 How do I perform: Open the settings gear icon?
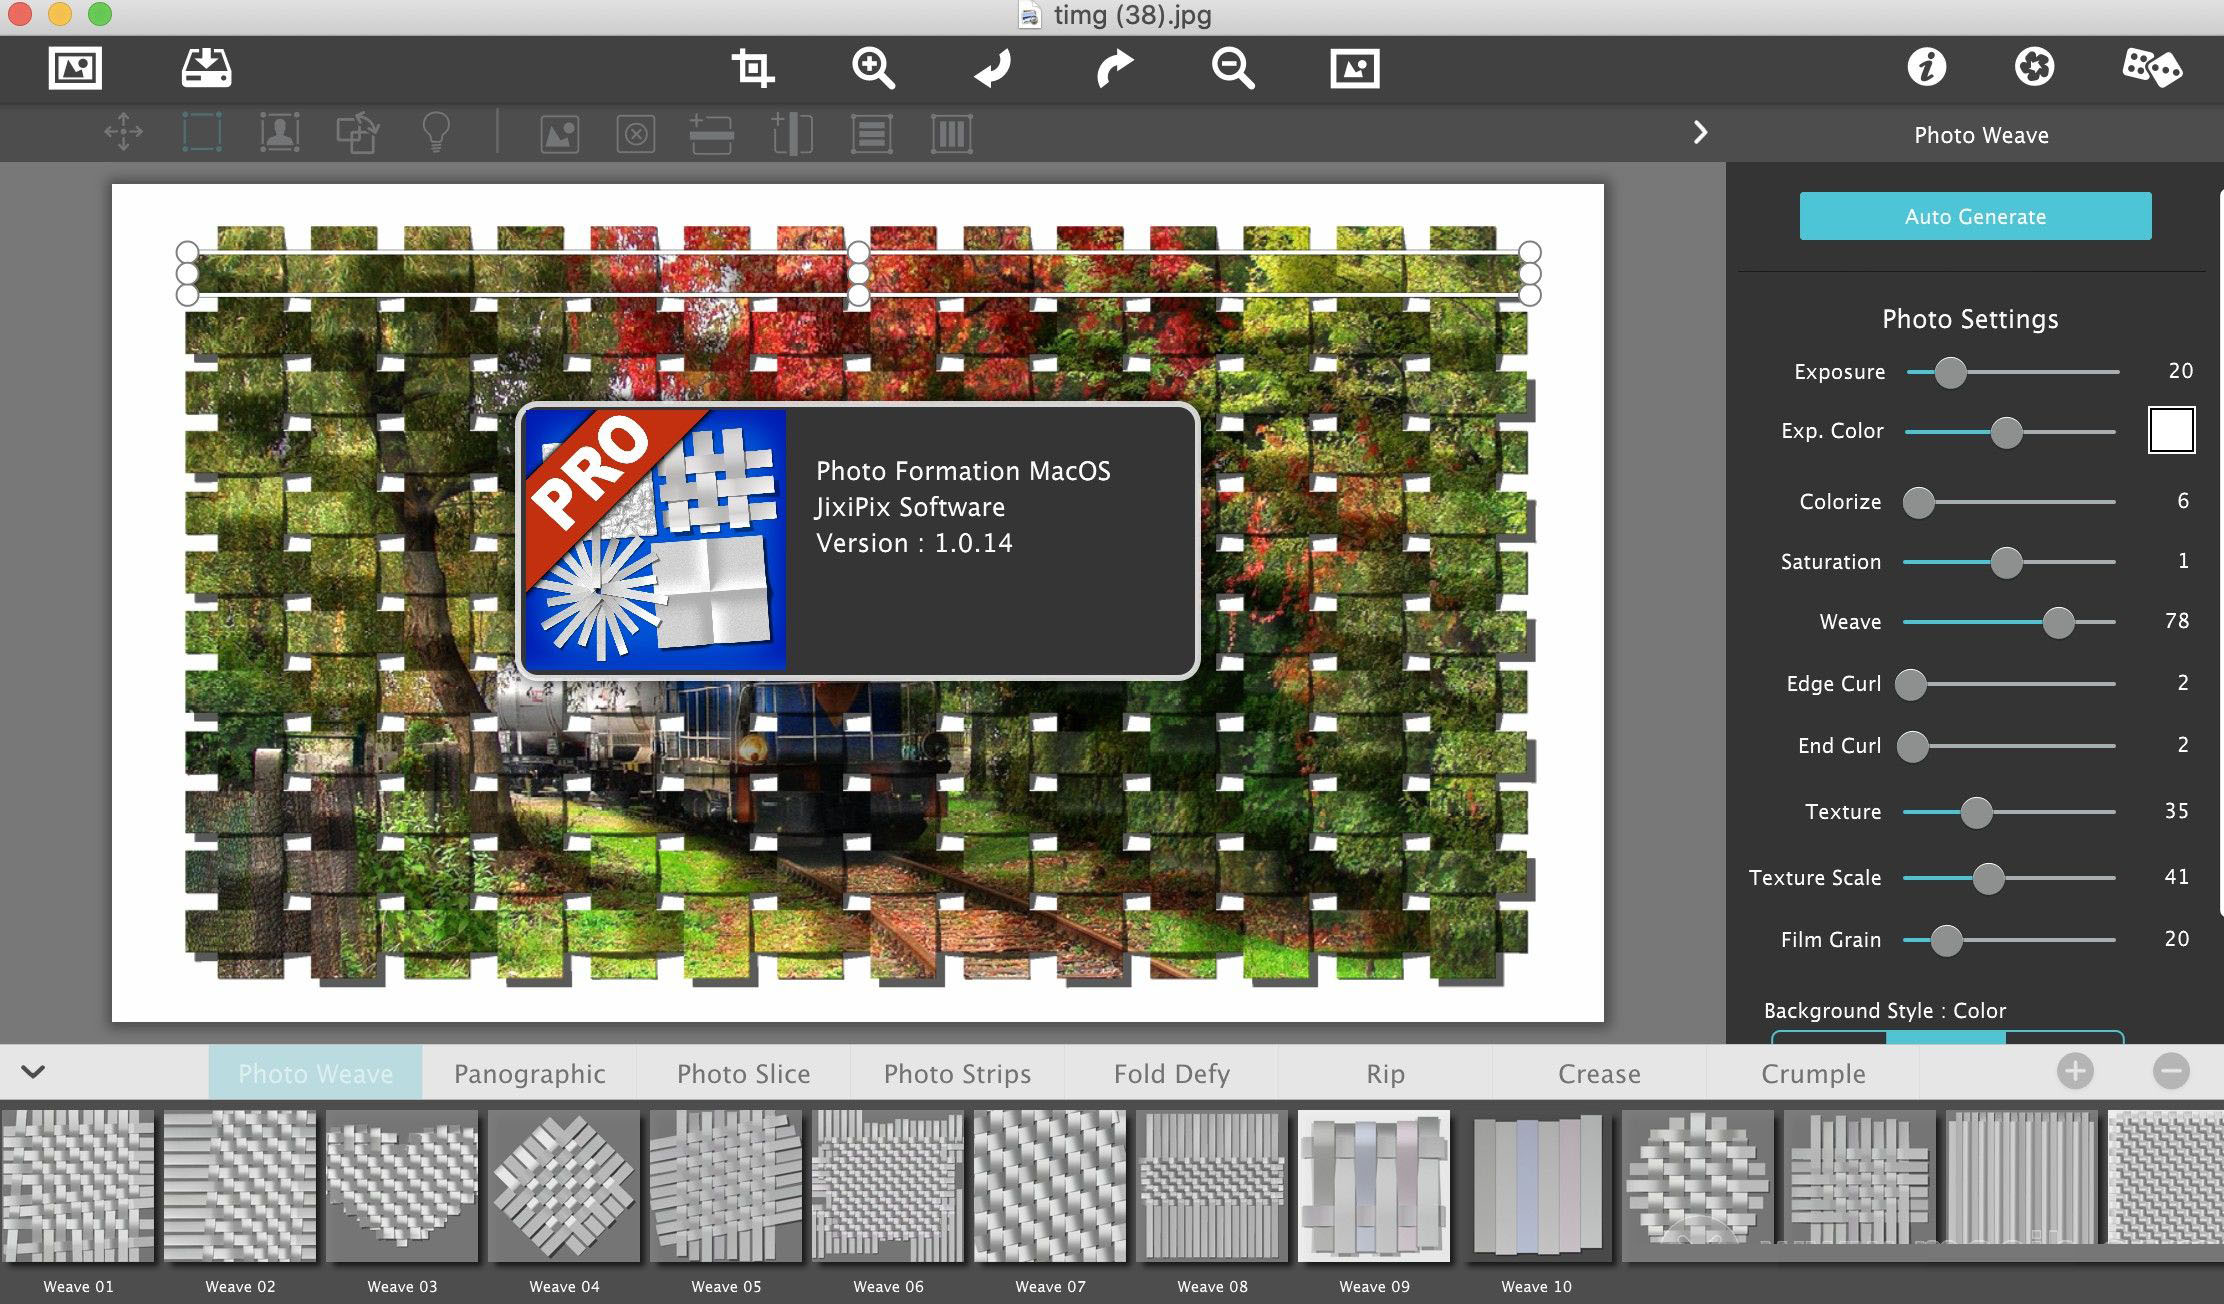(2036, 68)
